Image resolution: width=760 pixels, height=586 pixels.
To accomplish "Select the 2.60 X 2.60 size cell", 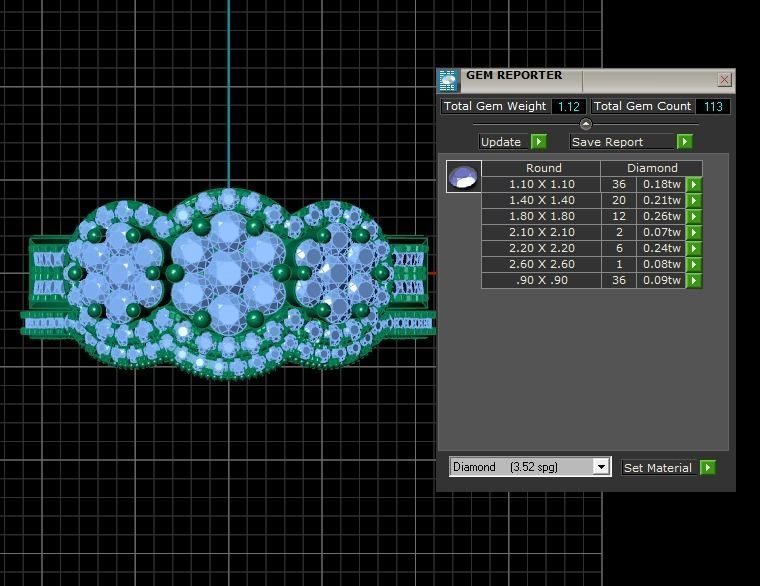I will pyautogui.click(x=541, y=264).
